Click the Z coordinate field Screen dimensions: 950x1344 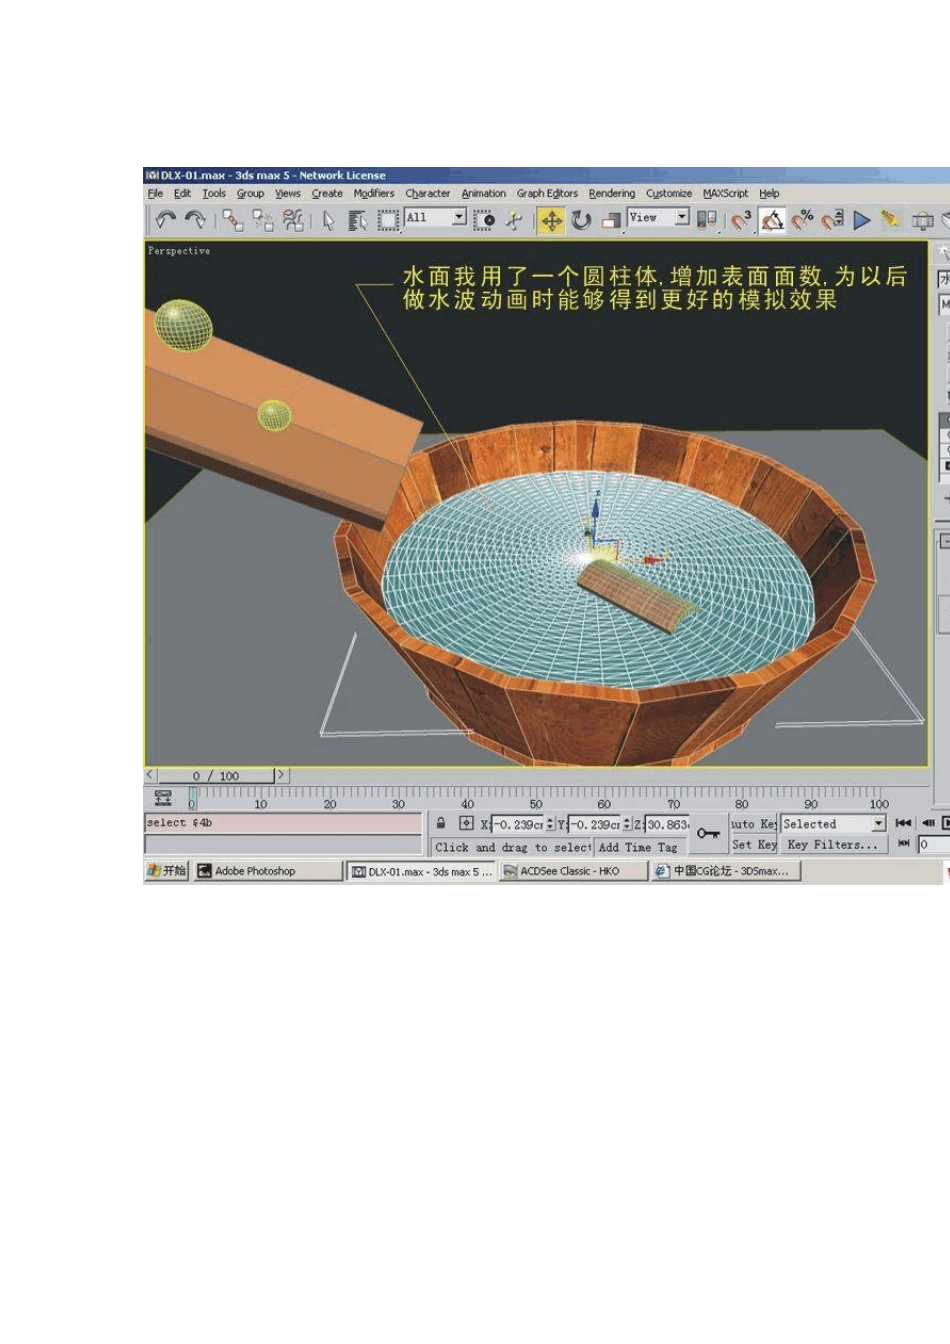667,824
